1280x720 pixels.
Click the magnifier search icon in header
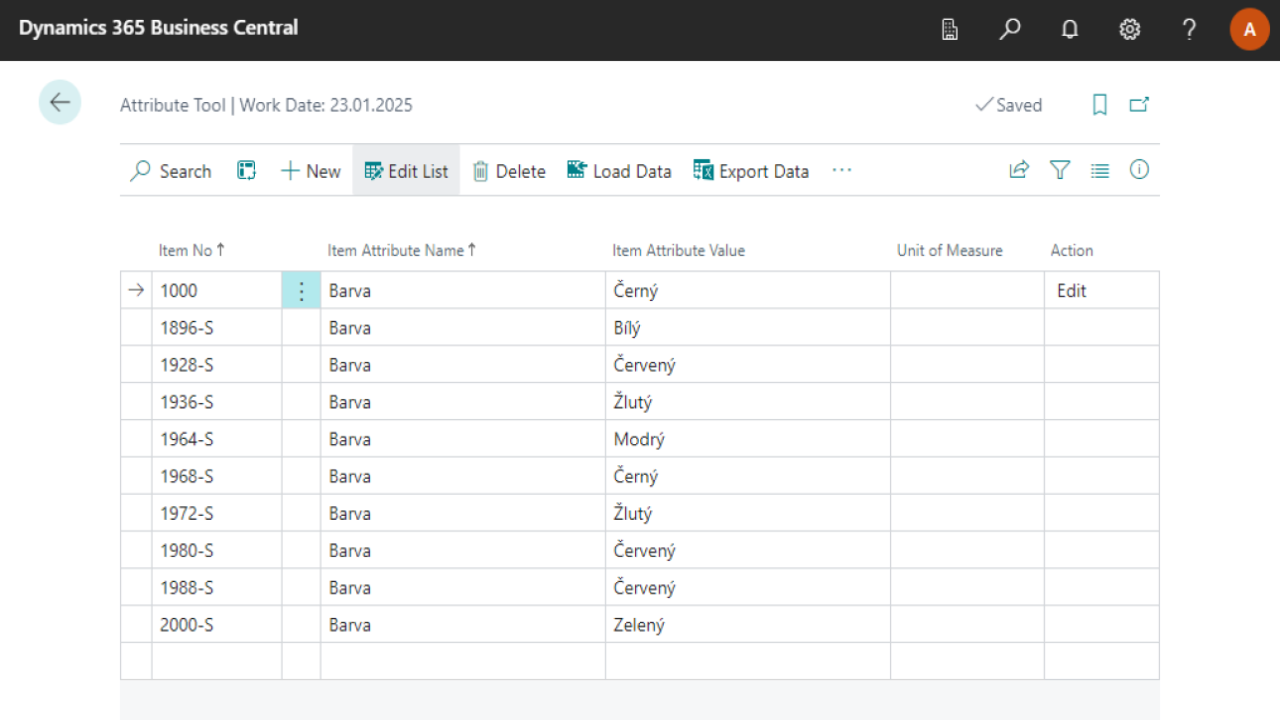coord(1010,30)
